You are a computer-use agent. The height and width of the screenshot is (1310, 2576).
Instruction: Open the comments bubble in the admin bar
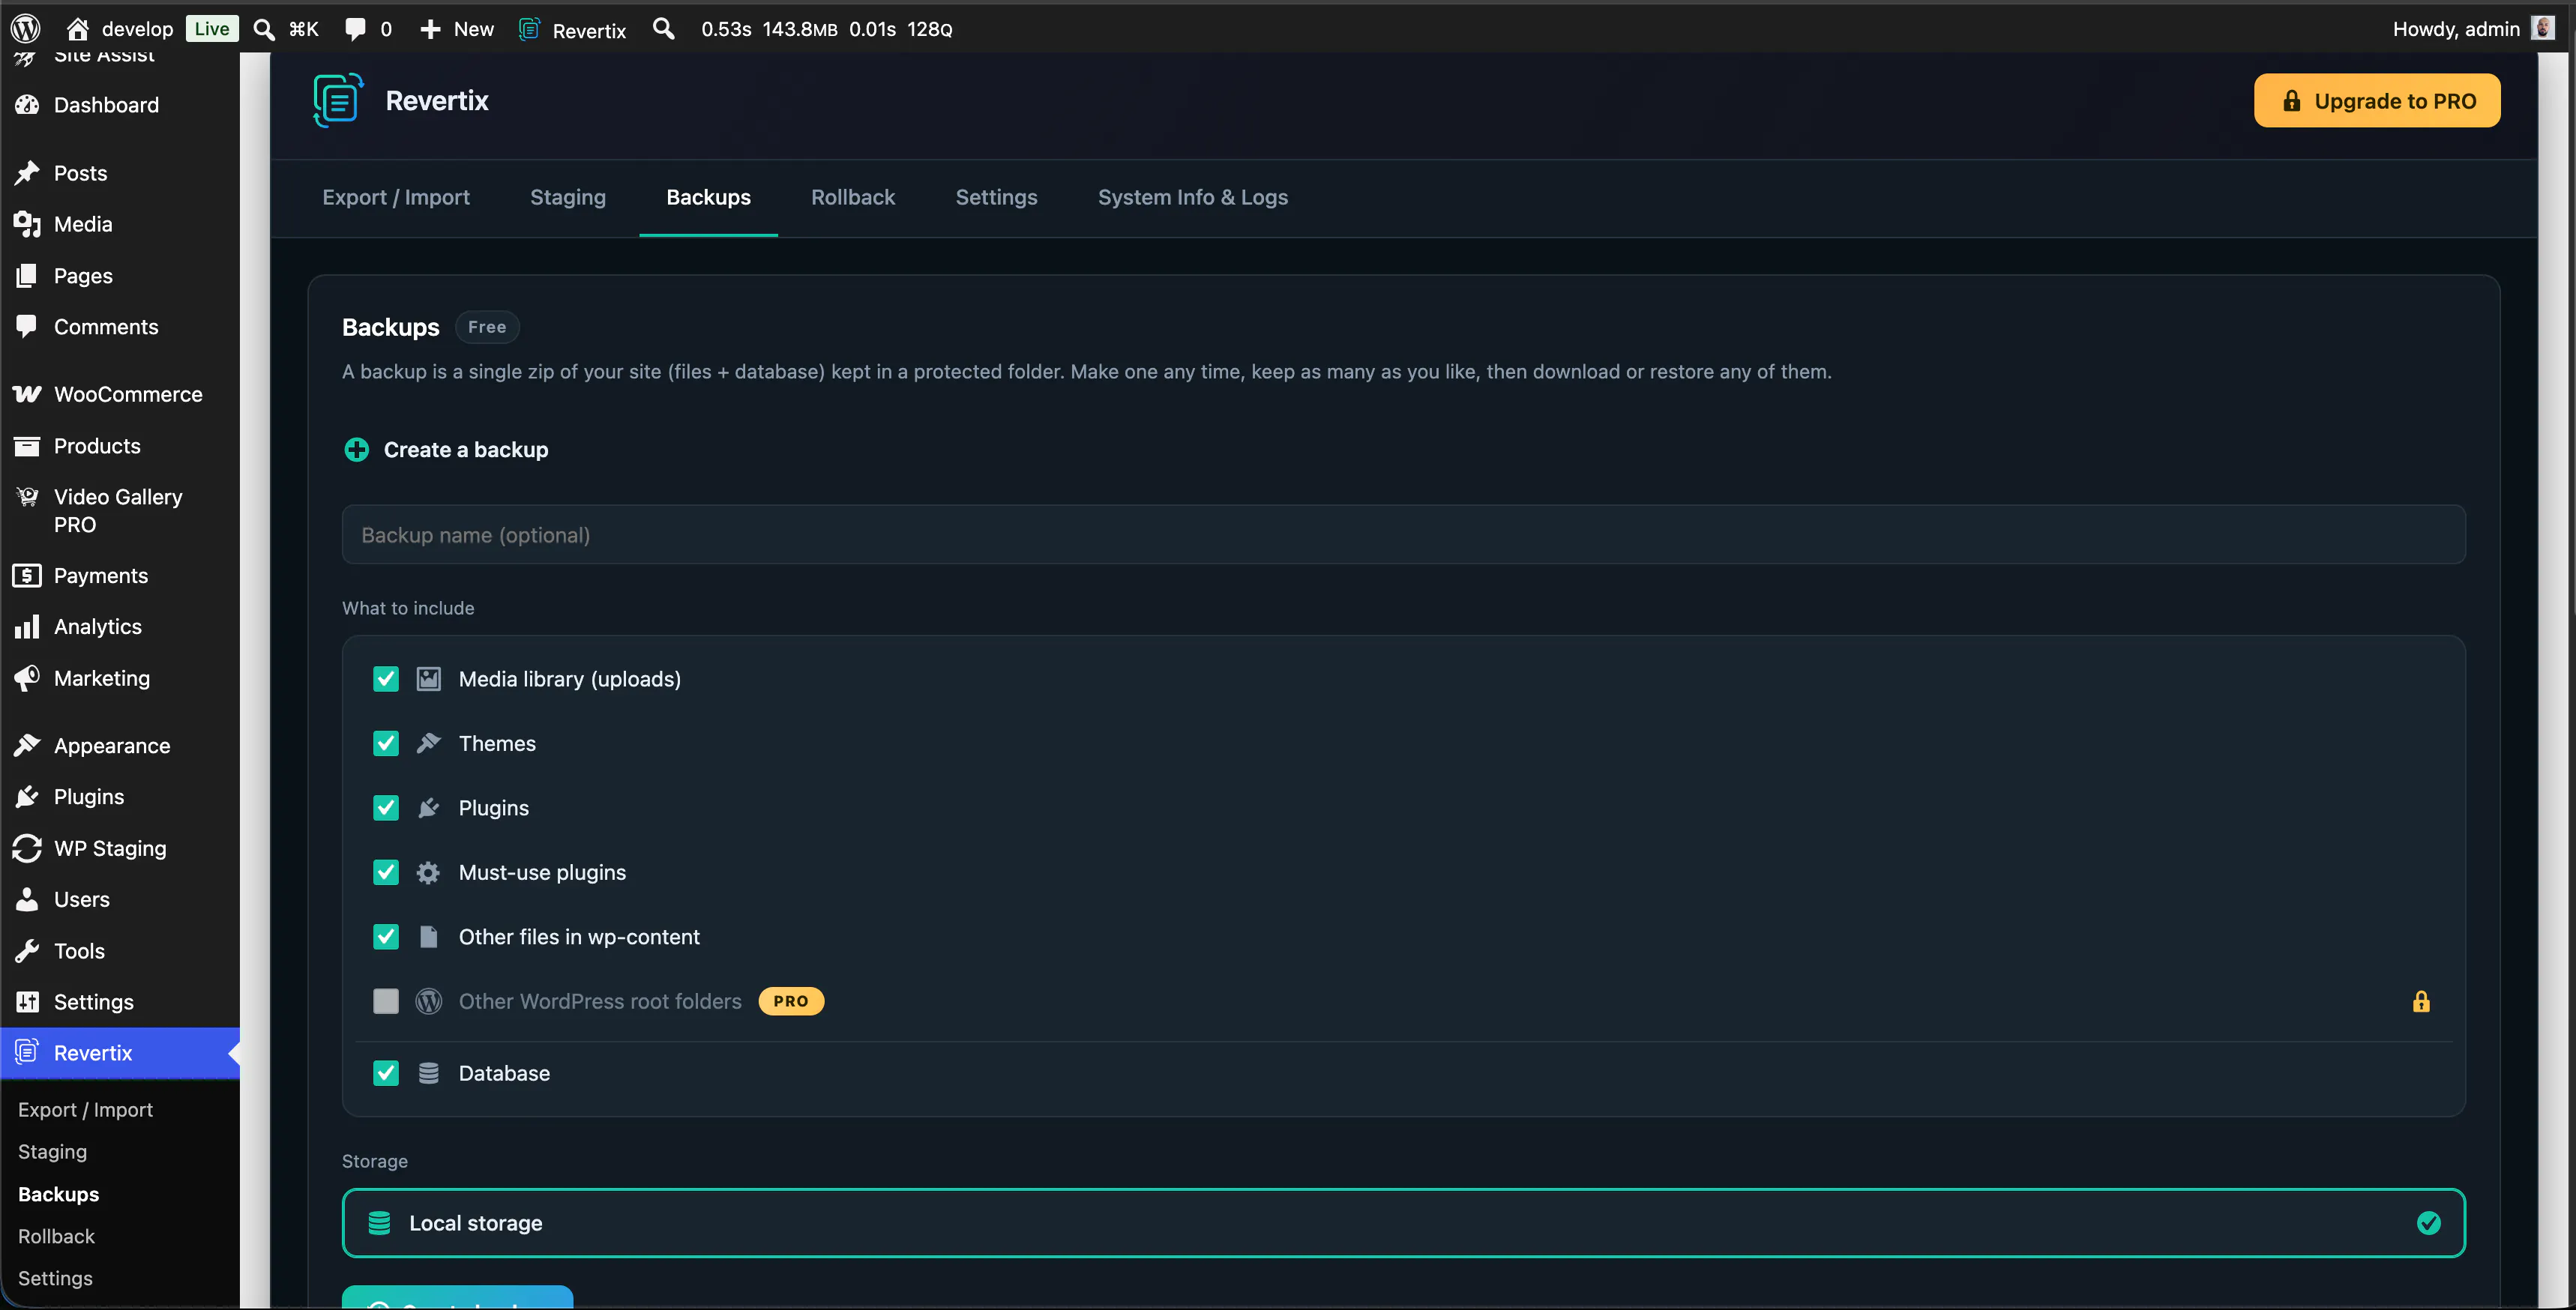355,28
